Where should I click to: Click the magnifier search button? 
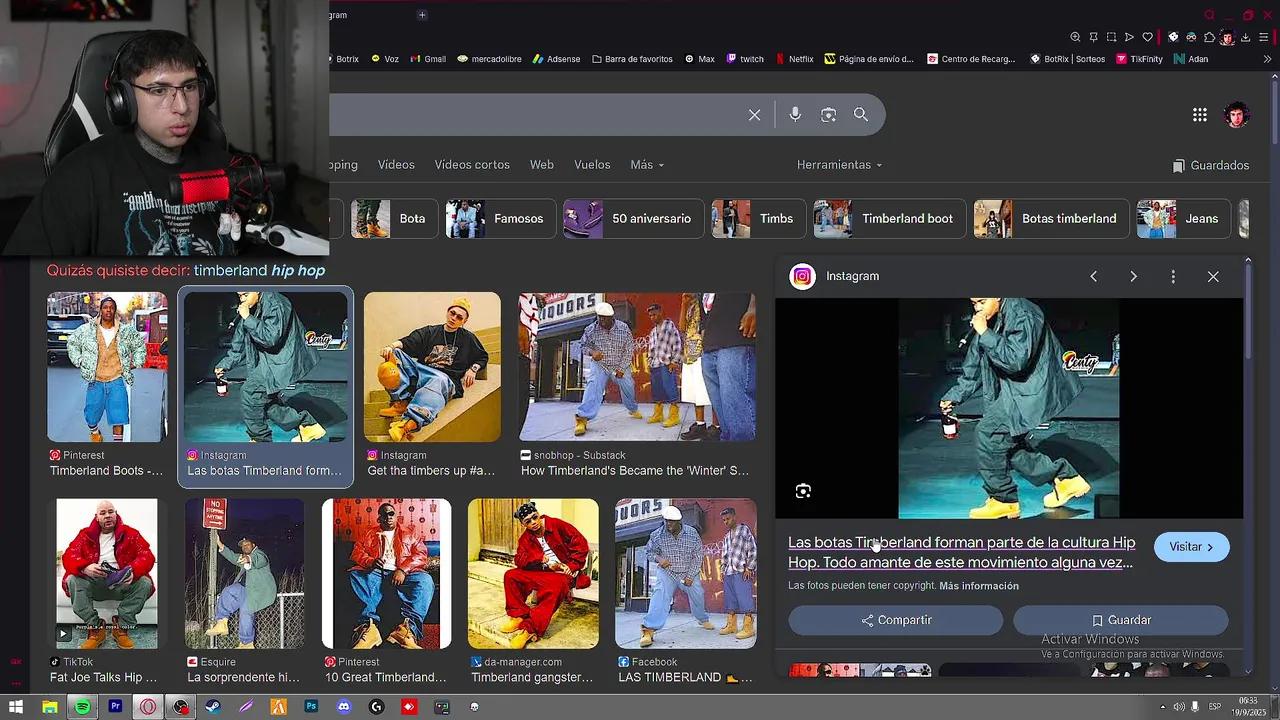(861, 115)
